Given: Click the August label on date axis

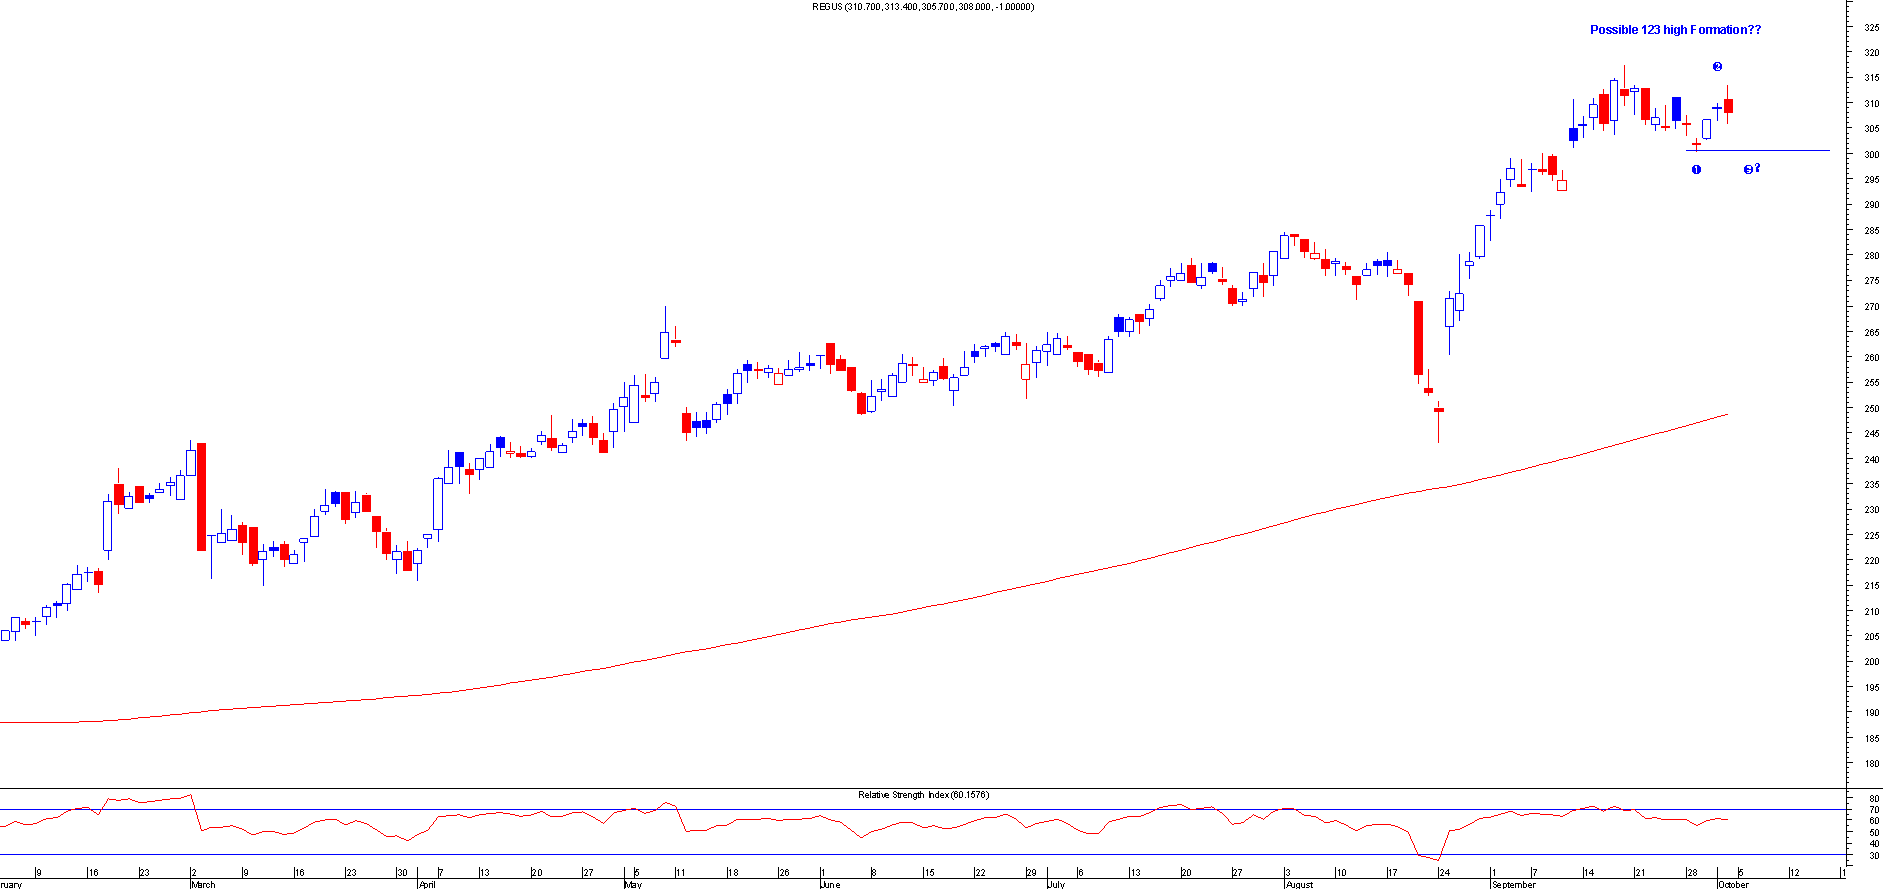Looking at the screenshot, I should [1299, 884].
